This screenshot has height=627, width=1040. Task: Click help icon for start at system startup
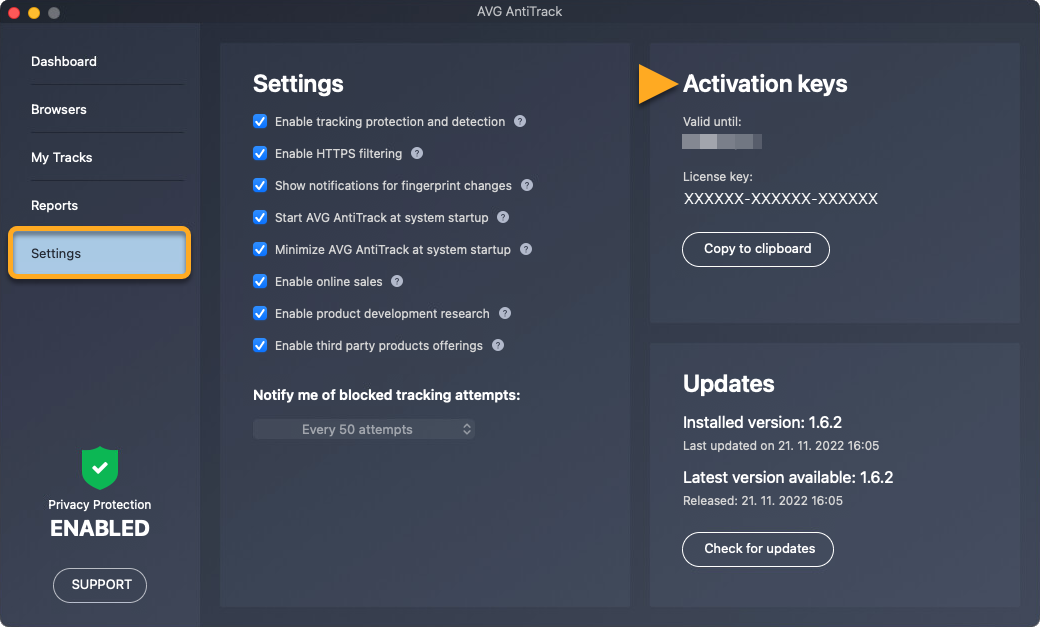pyautogui.click(x=503, y=217)
